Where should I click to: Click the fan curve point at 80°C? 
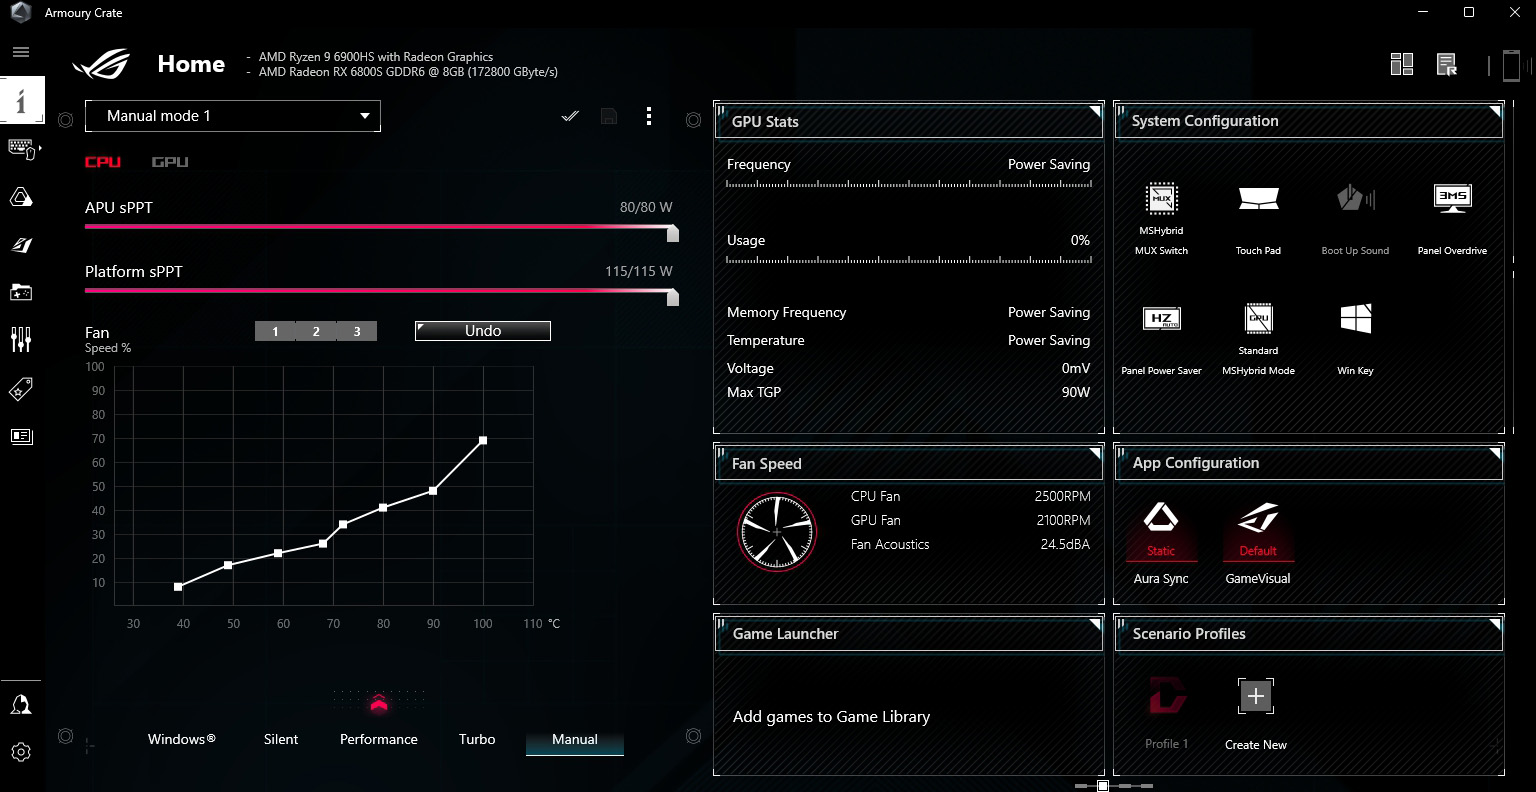point(383,508)
